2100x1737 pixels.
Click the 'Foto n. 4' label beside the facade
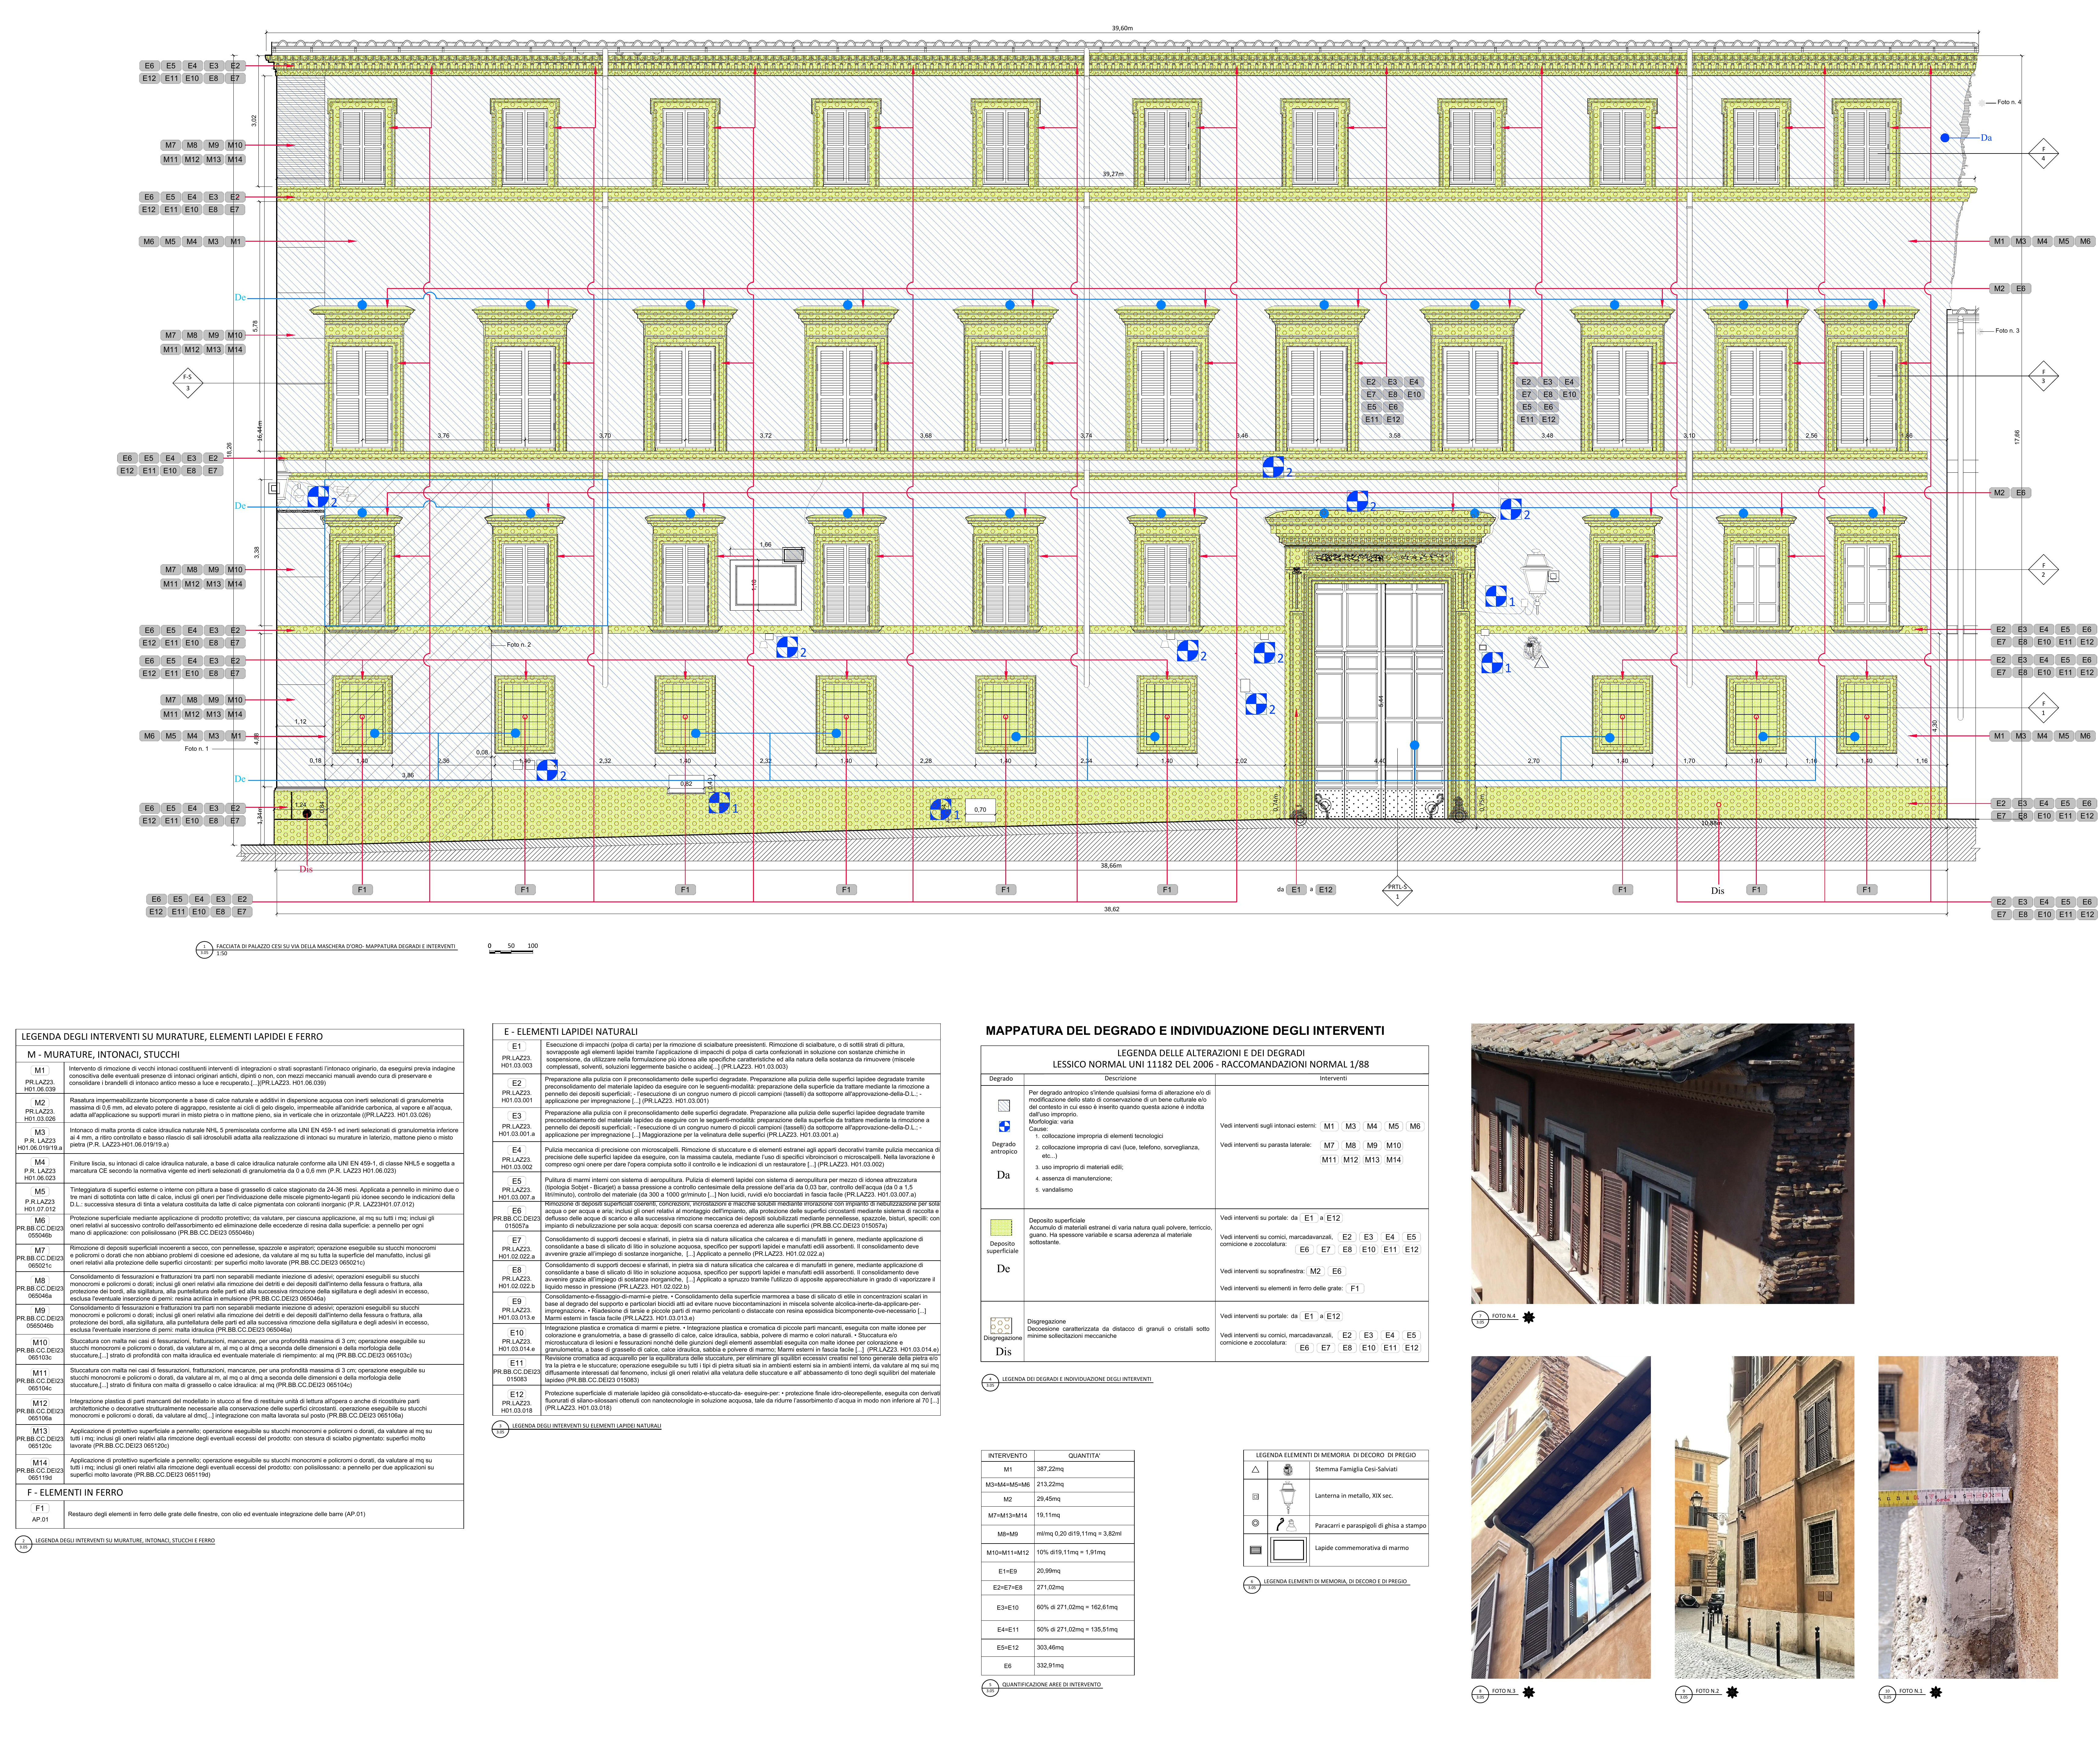pyautogui.click(x=2009, y=102)
